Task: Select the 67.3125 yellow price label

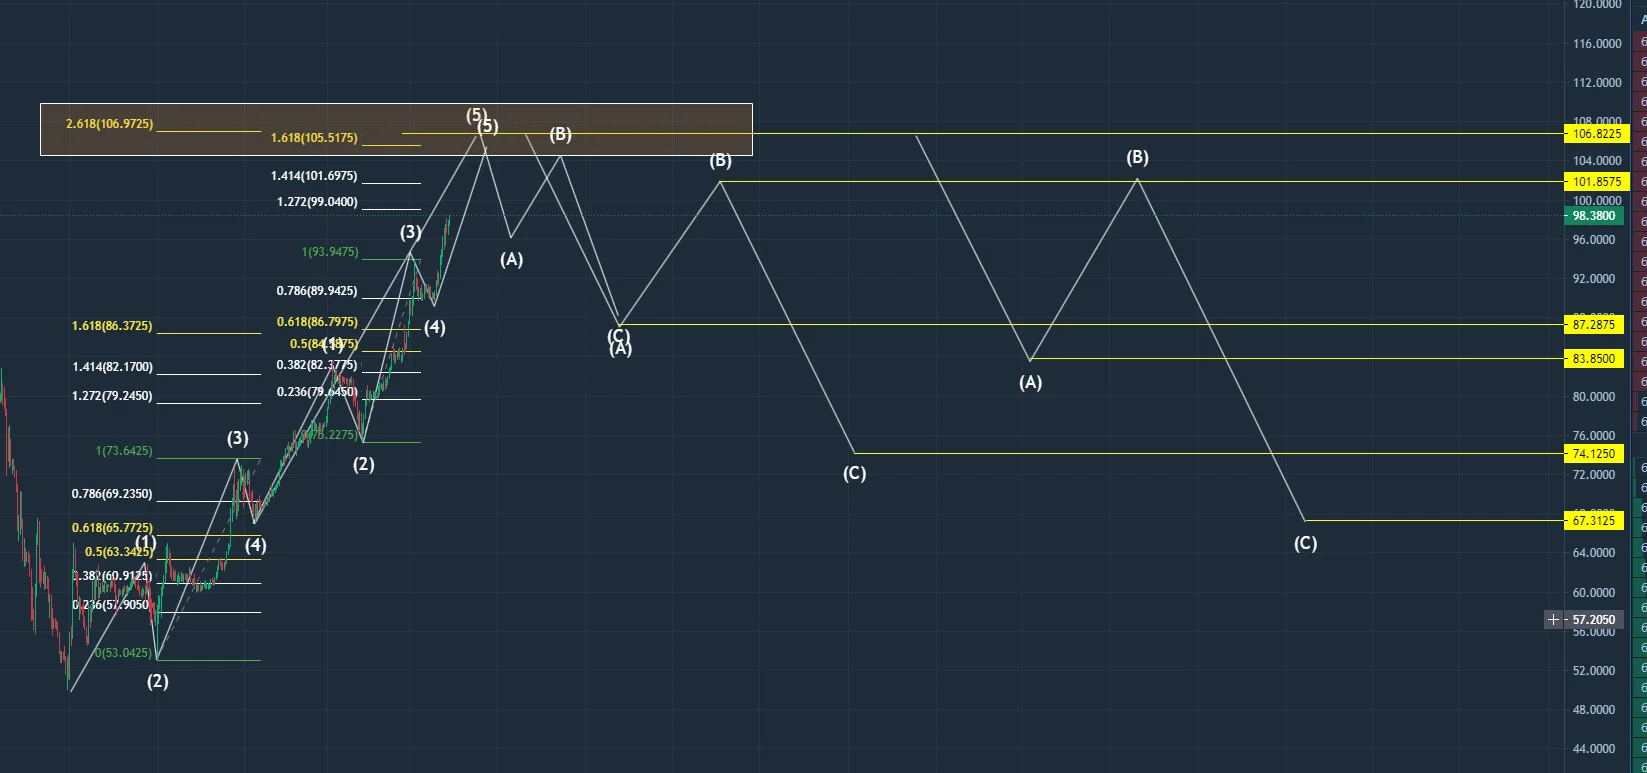Action: 1595,521
